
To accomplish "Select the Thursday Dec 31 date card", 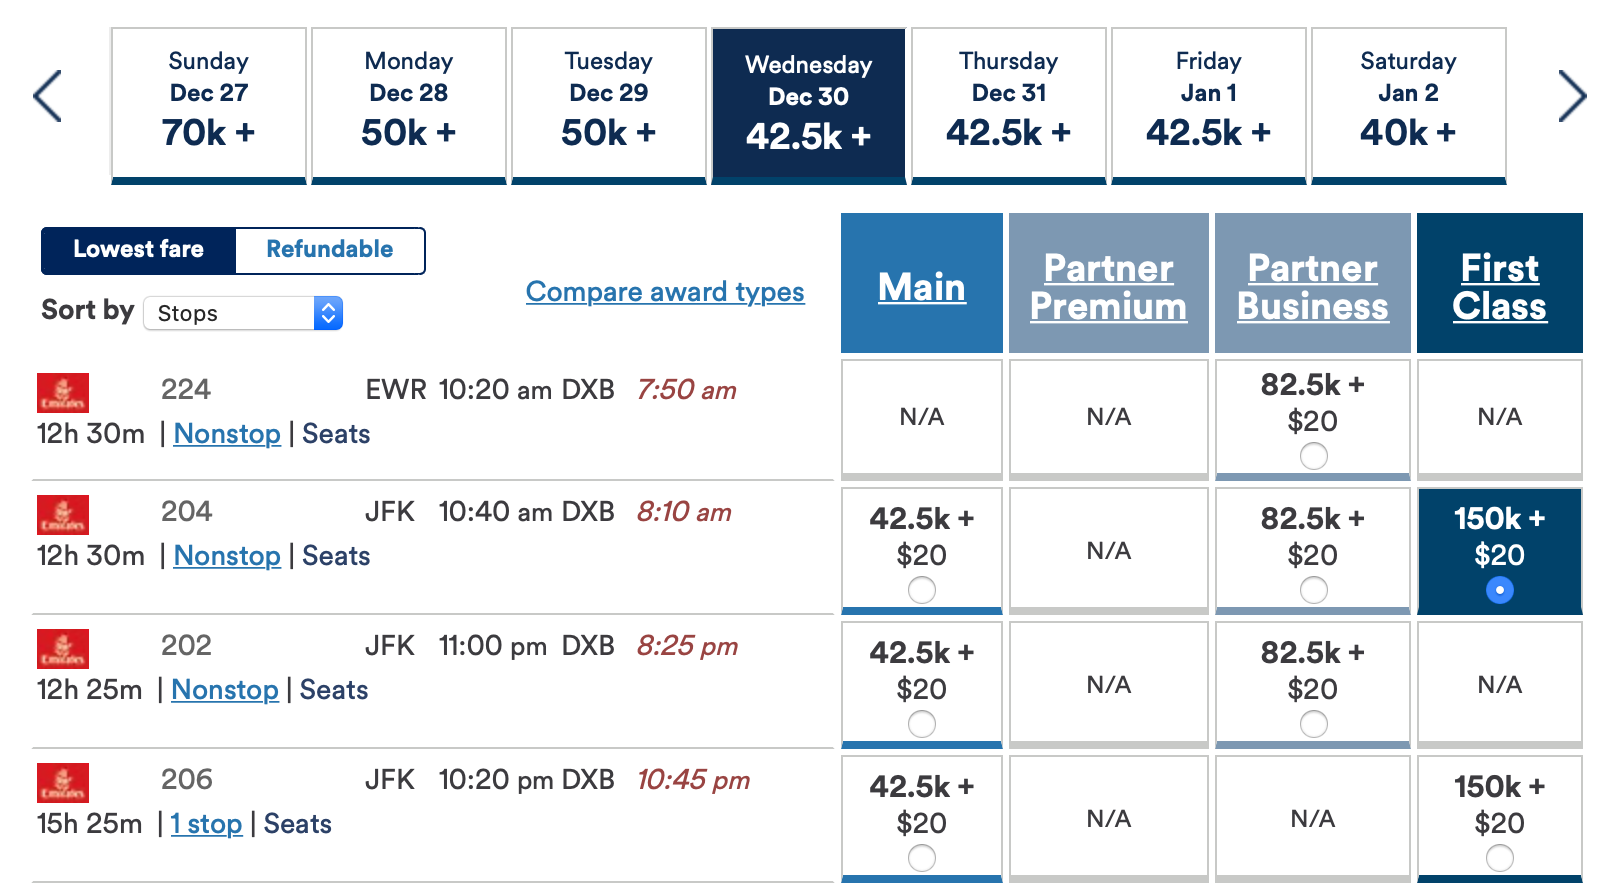I will (x=1008, y=104).
